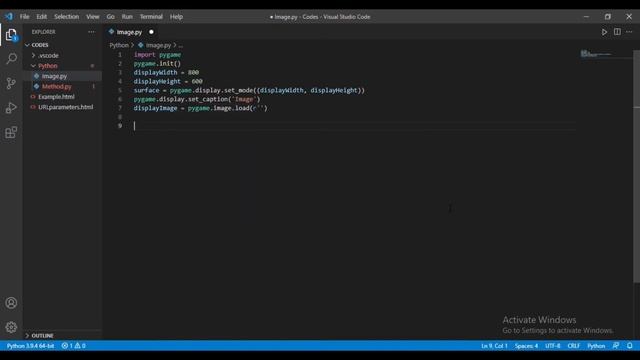Open Method.py in the explorer tree

(57, 87)
